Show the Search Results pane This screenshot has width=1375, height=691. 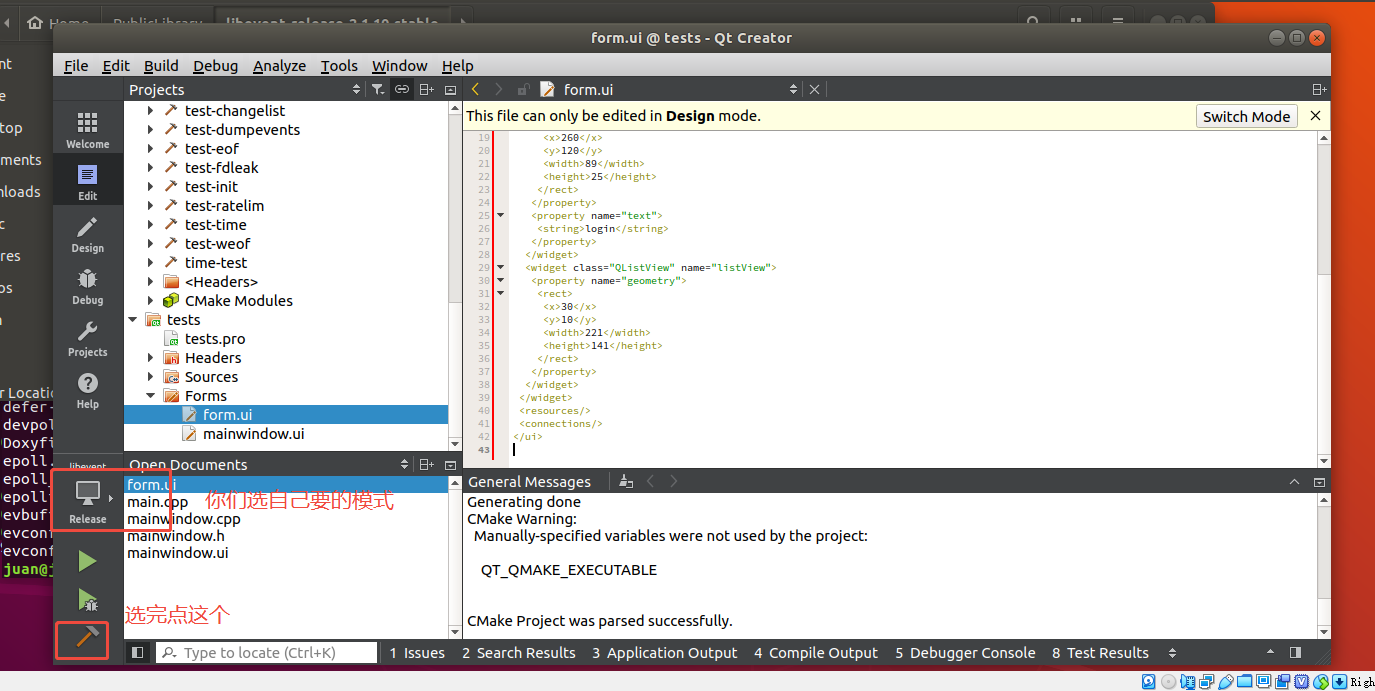[x=518, y=652]
